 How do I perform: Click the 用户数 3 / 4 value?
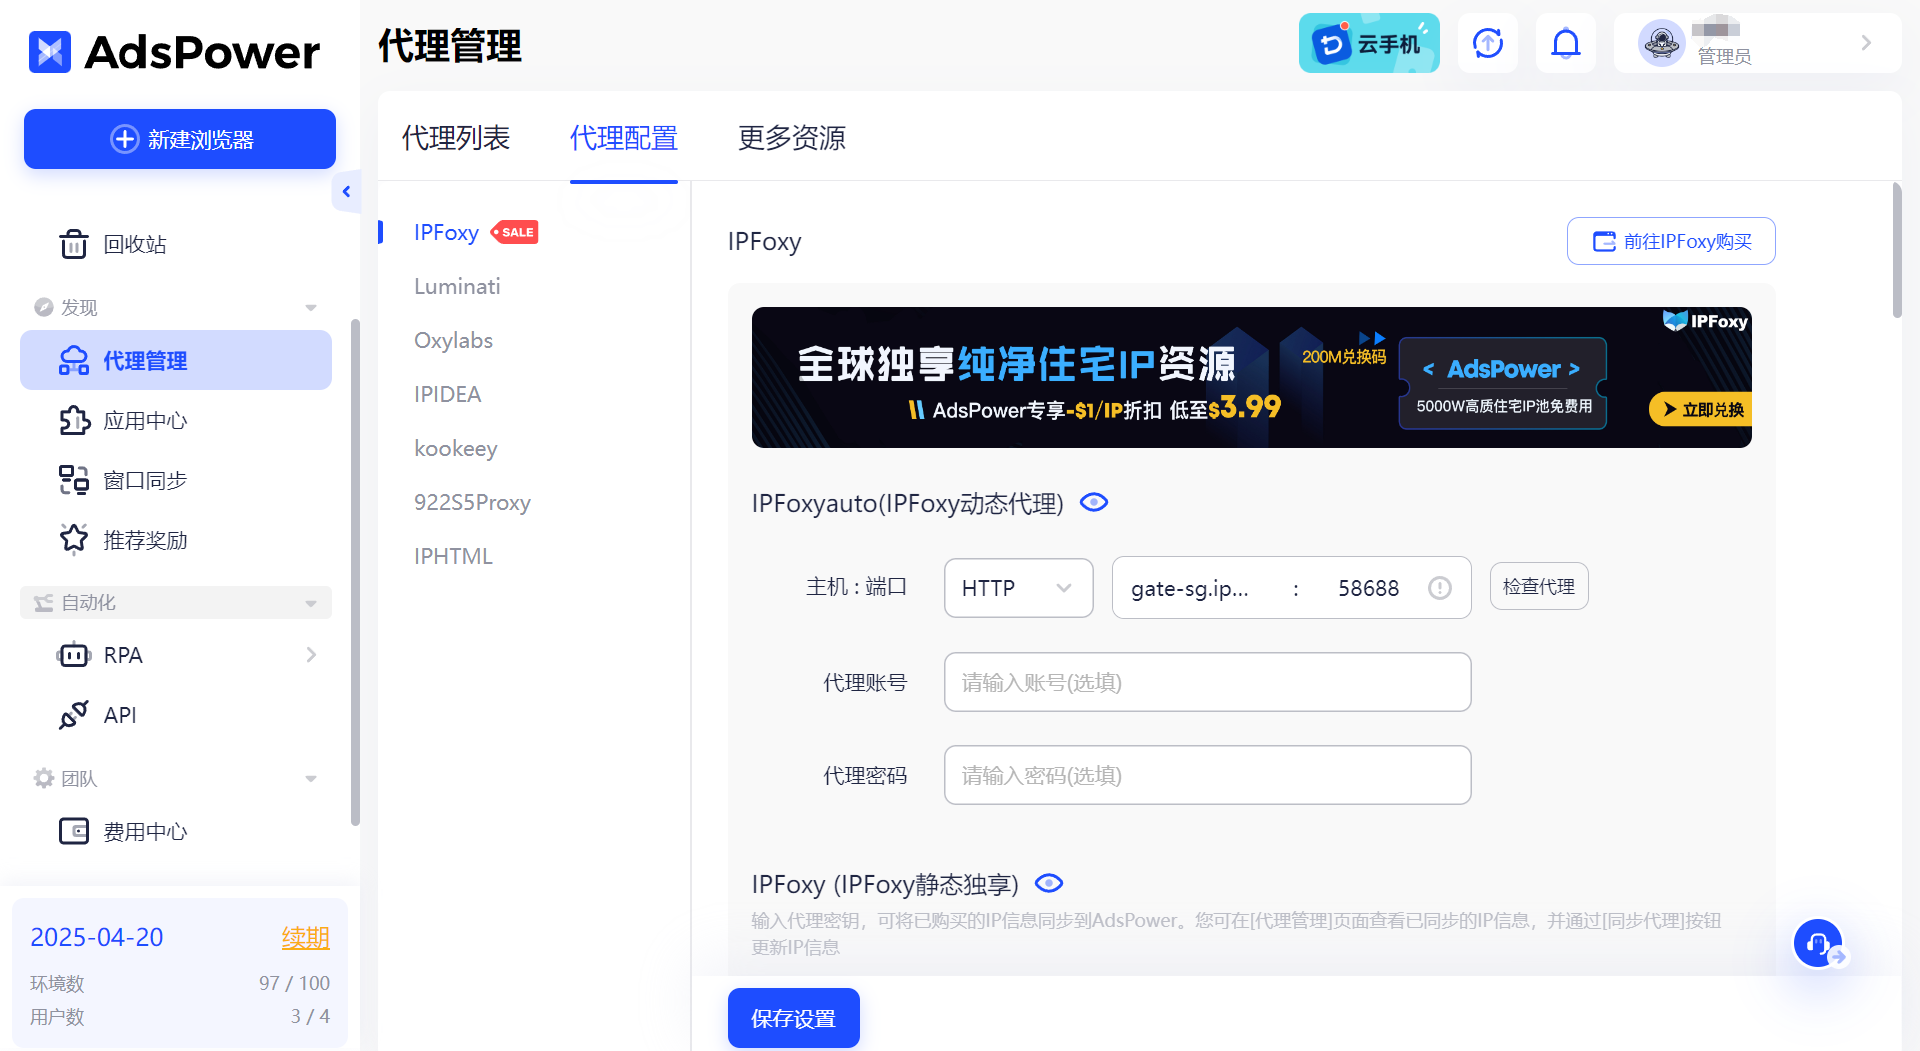310,1016
